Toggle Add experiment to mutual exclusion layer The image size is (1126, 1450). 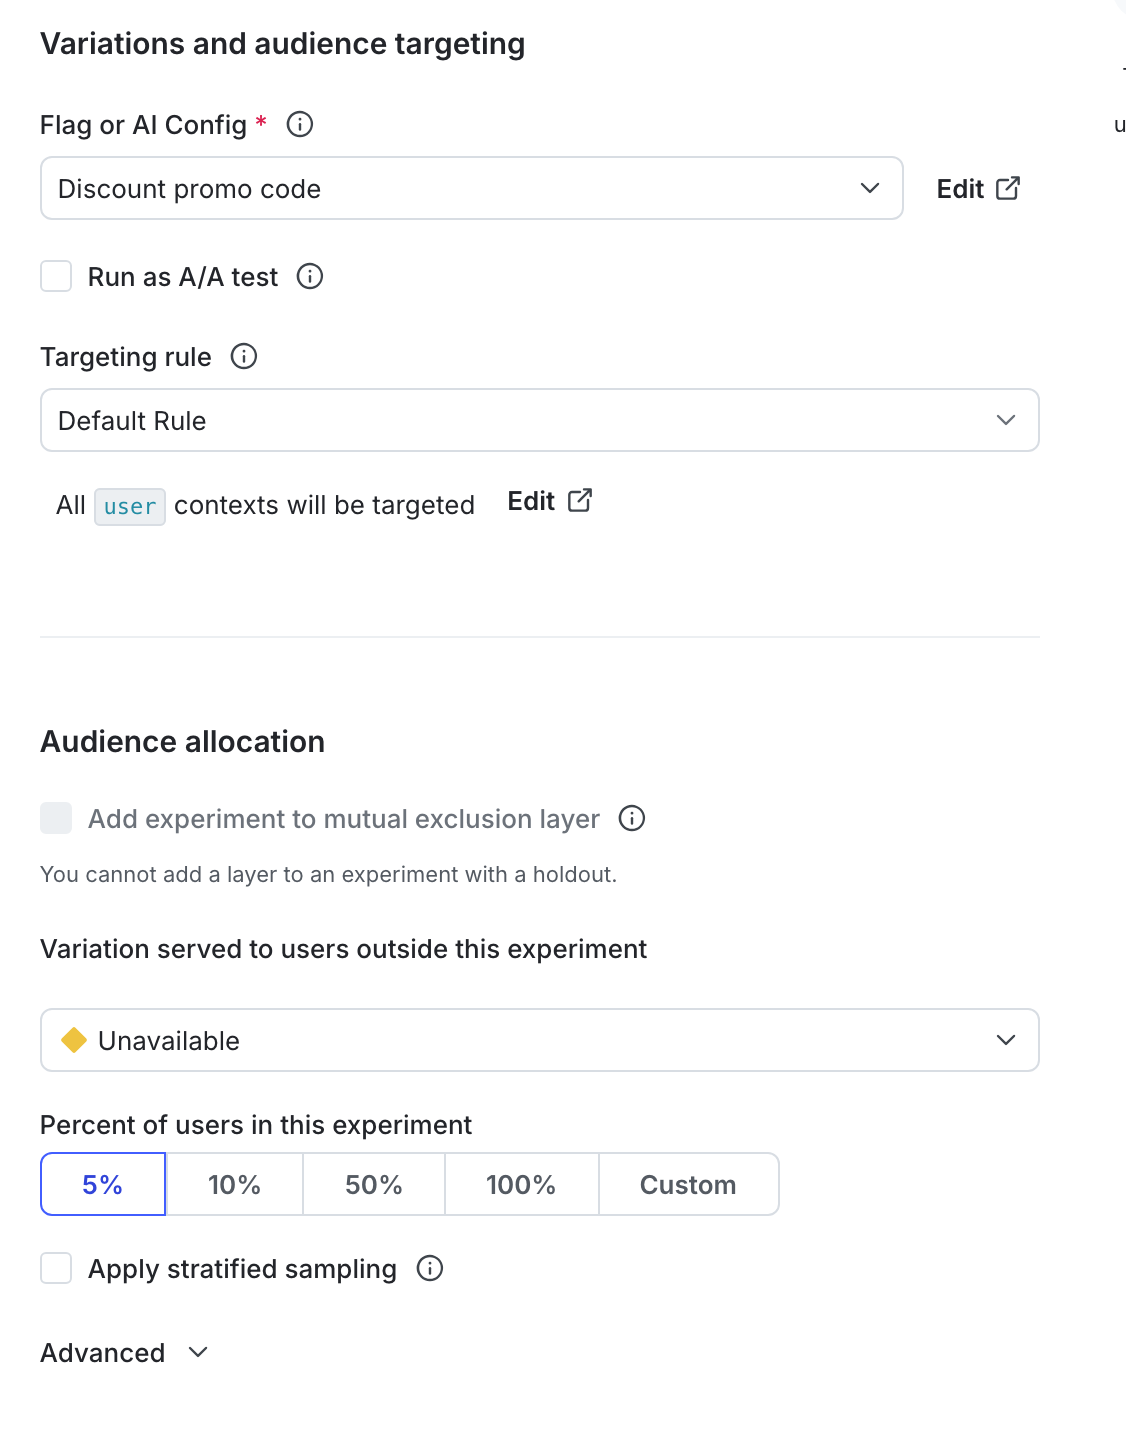(56, 818)
